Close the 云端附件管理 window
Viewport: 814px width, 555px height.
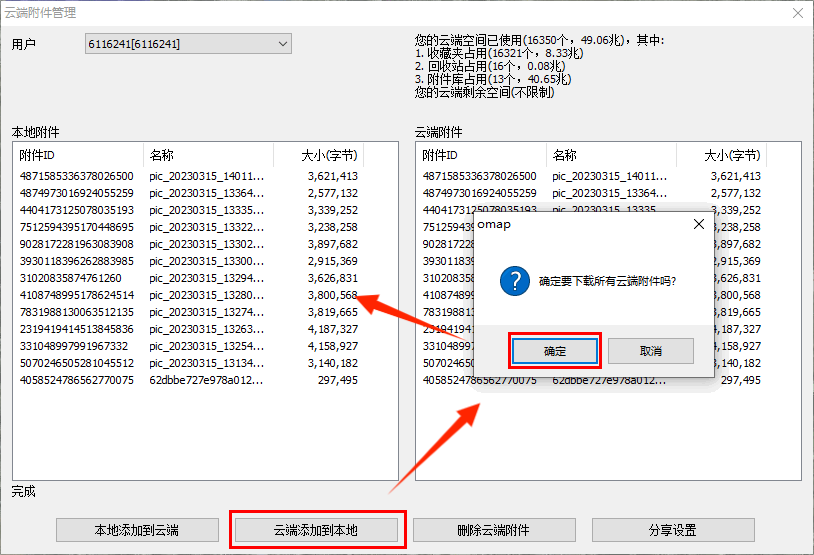point(797,13)
